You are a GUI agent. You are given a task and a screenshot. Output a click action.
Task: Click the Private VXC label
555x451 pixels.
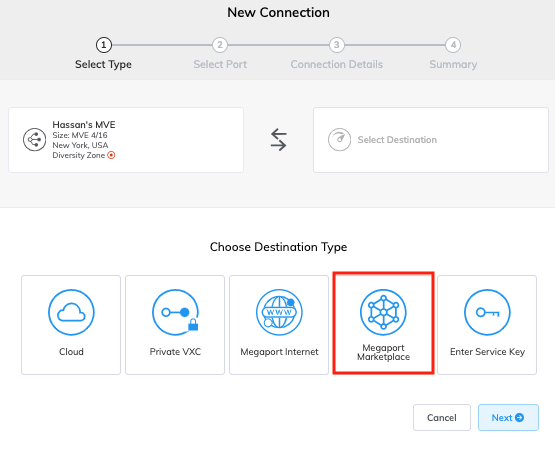click(175, 352)
